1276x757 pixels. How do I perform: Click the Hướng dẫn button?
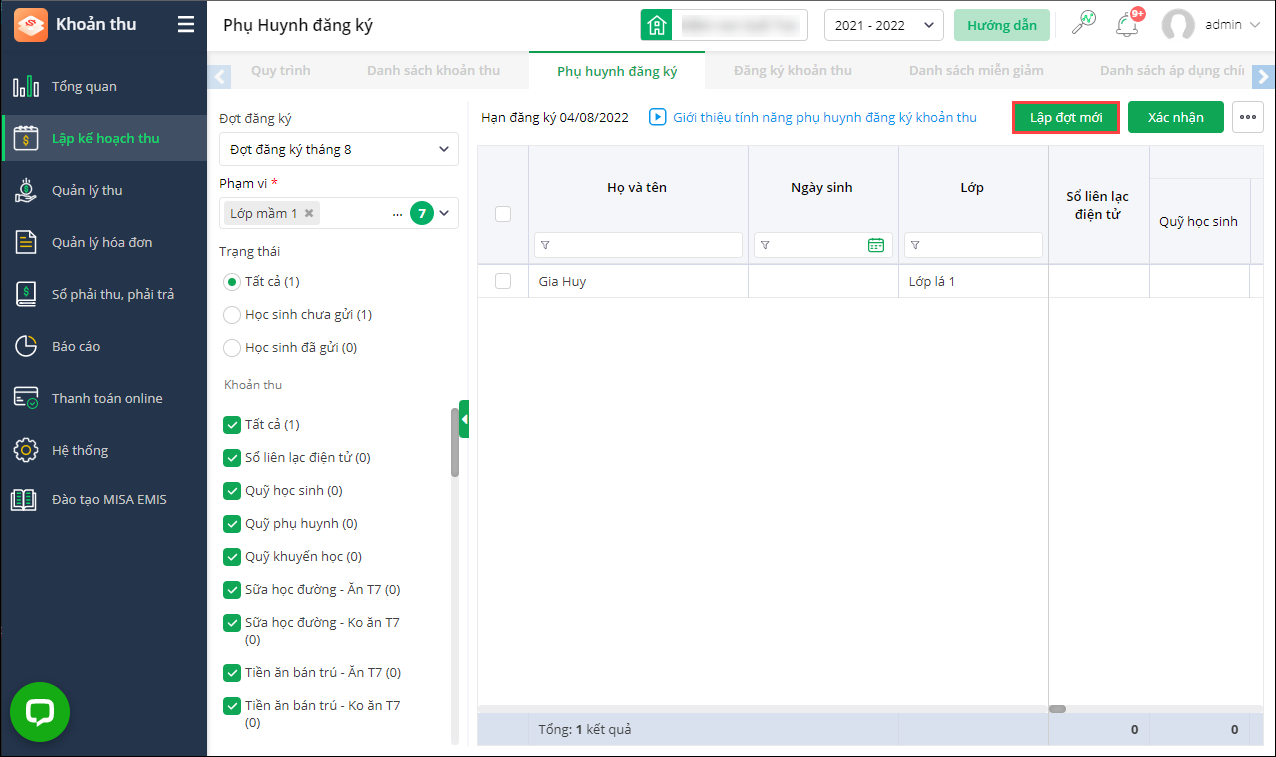click(1002, 25)
